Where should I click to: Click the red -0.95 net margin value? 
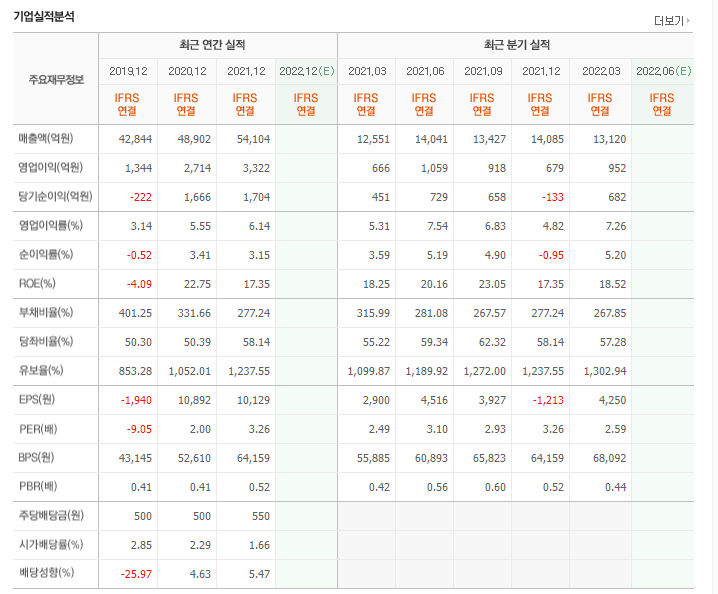551,255
